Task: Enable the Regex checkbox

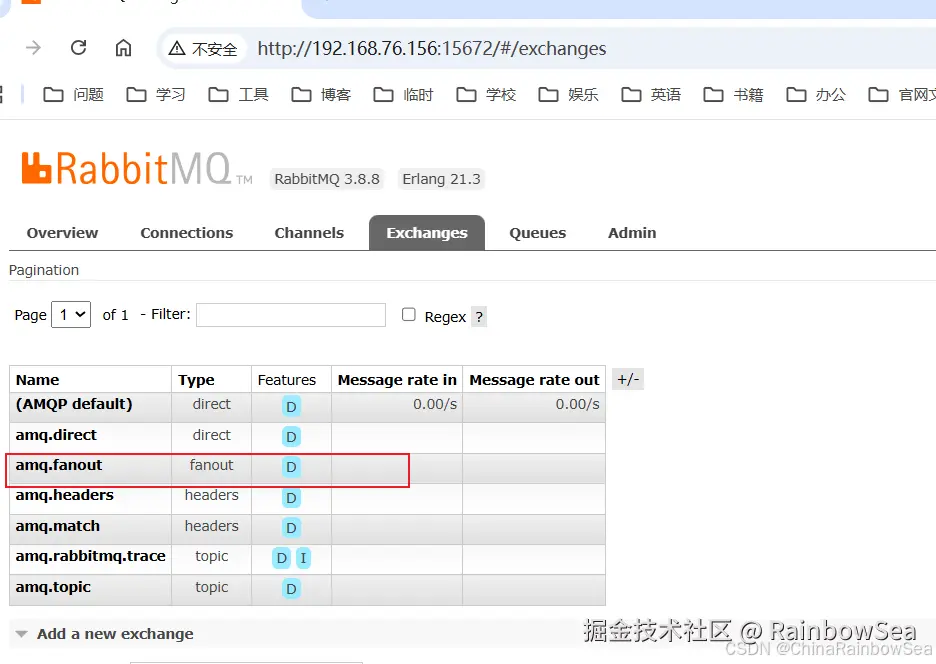Action: (x=408, y=315)
